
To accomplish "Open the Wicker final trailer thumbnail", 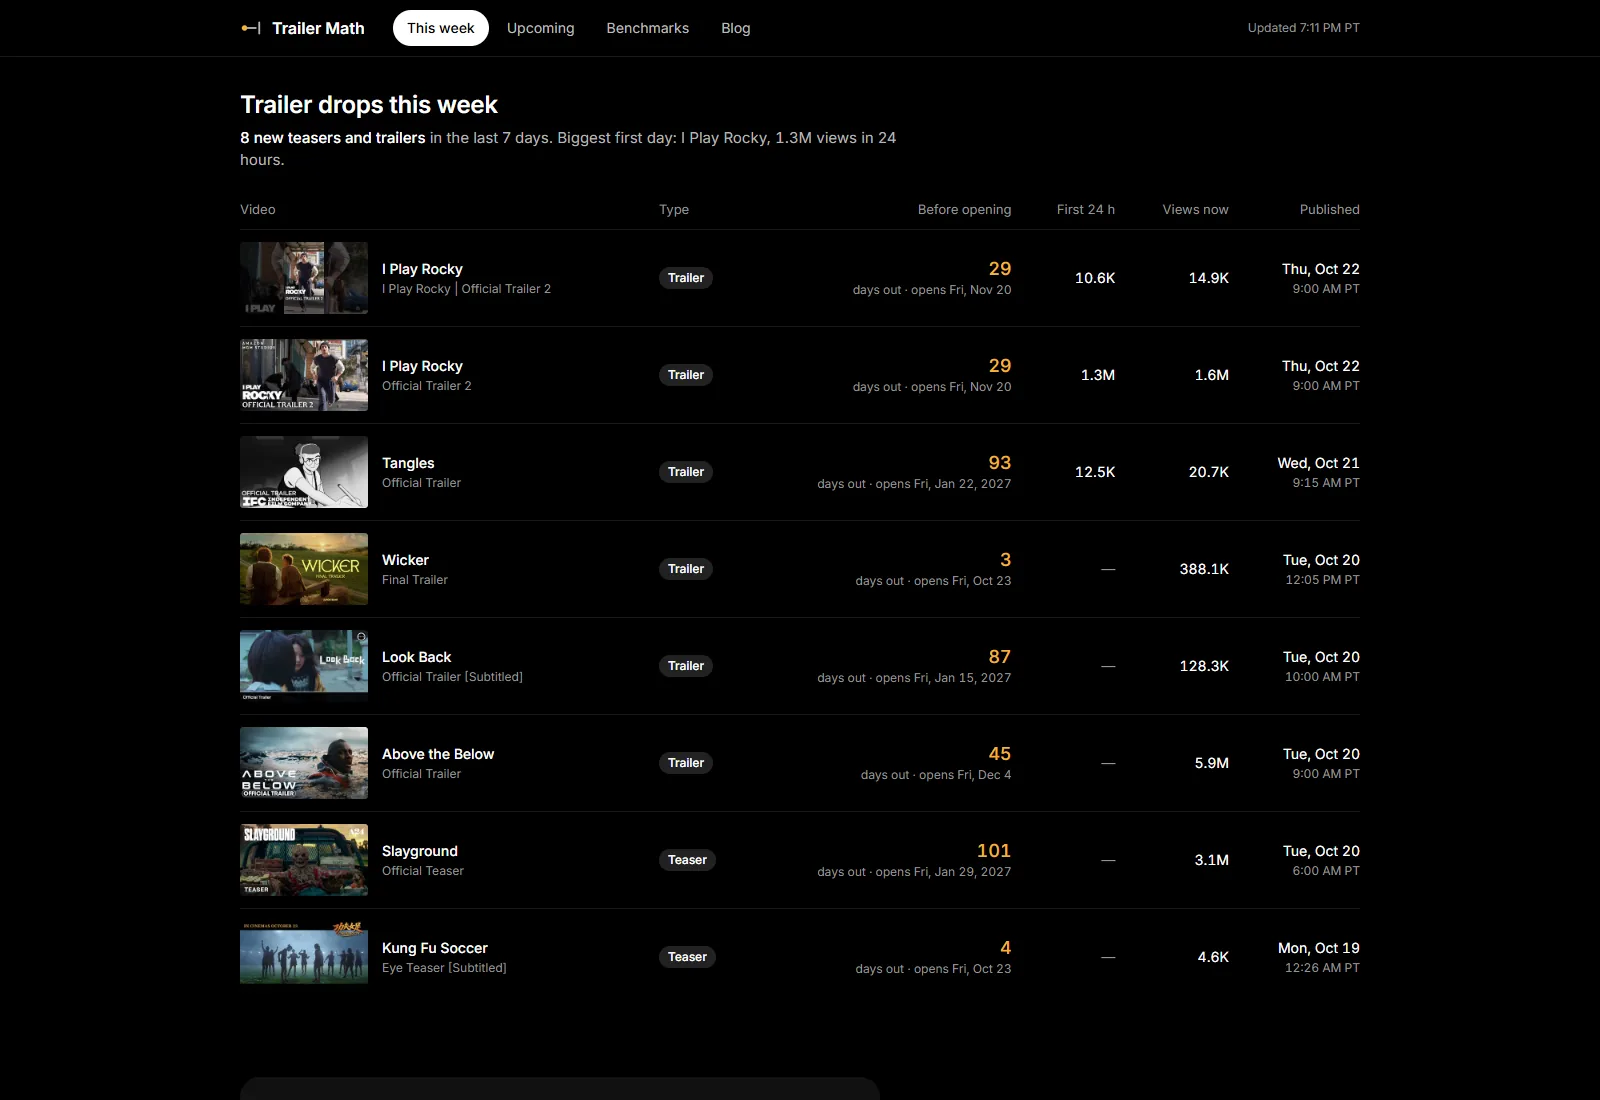I will tap(304, 569).
